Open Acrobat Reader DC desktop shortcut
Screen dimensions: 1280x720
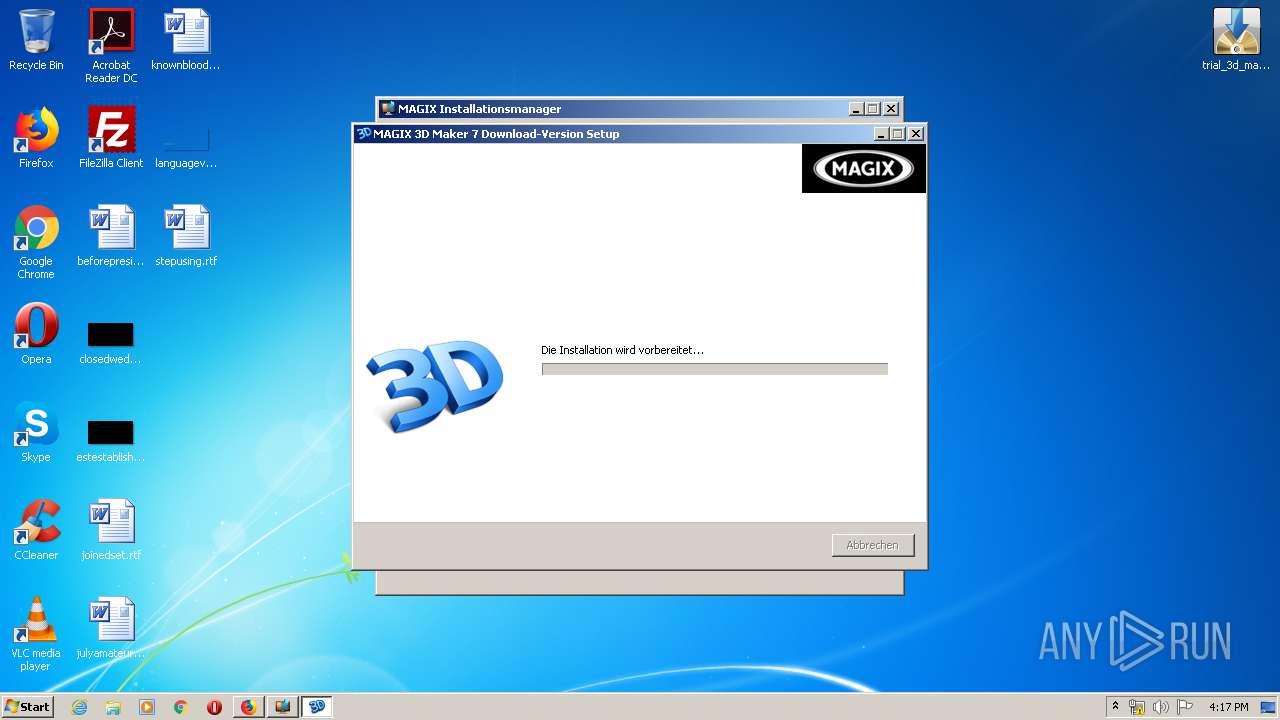coord(111,46)
